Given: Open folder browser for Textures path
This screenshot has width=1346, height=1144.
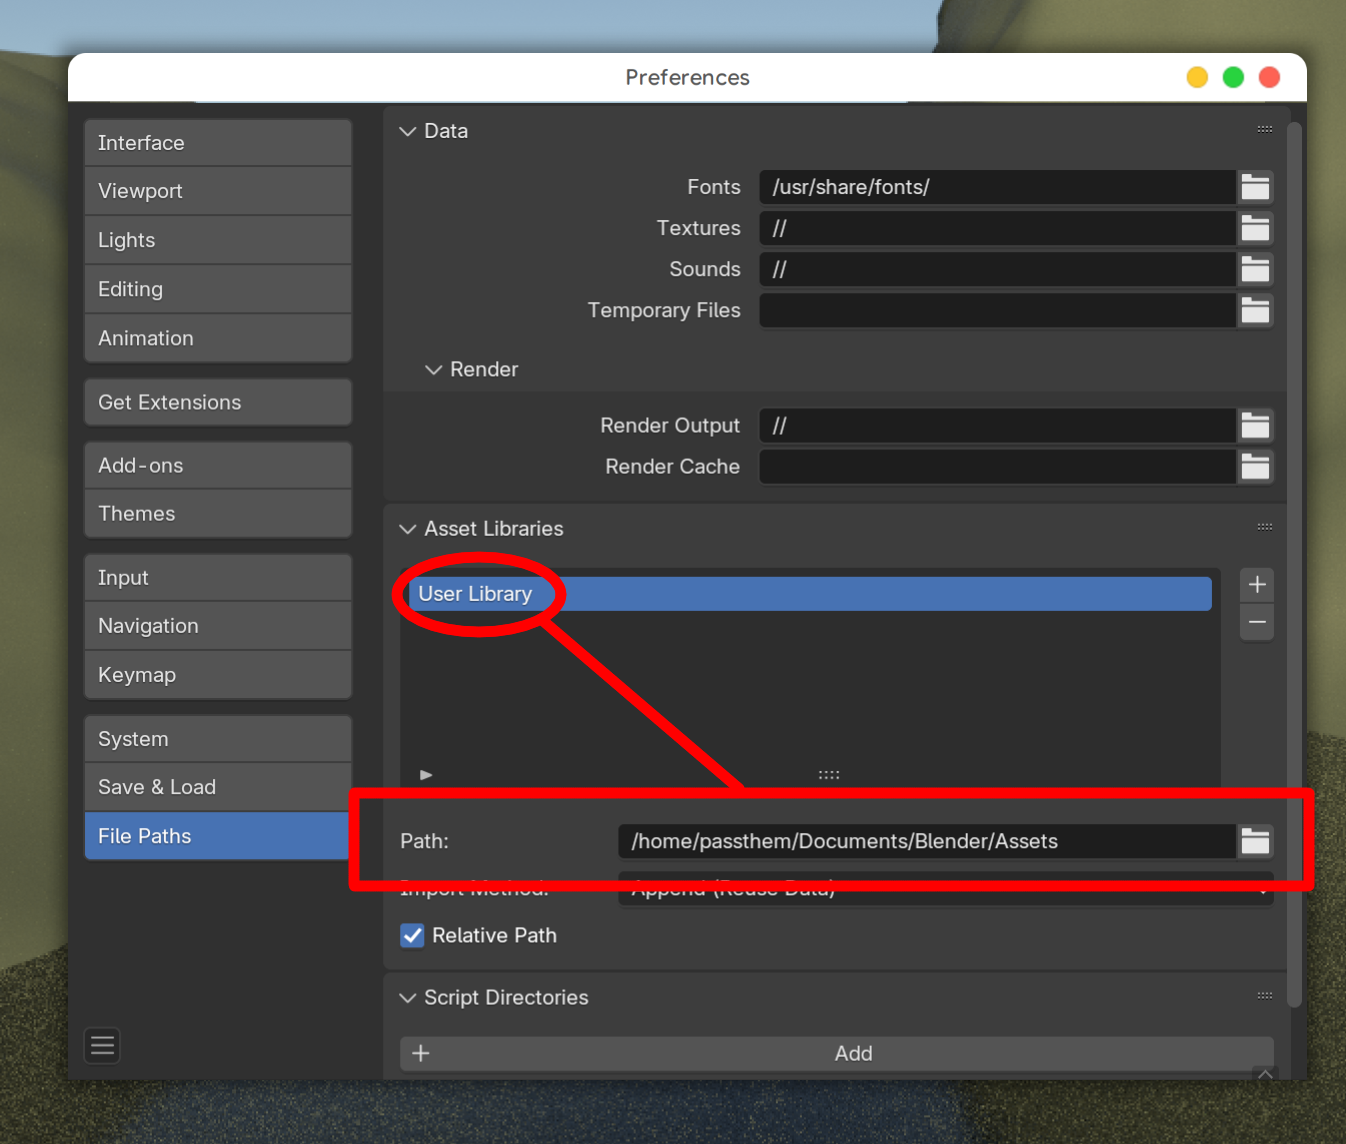Looking at the screenshot, I should point(1255,228).
